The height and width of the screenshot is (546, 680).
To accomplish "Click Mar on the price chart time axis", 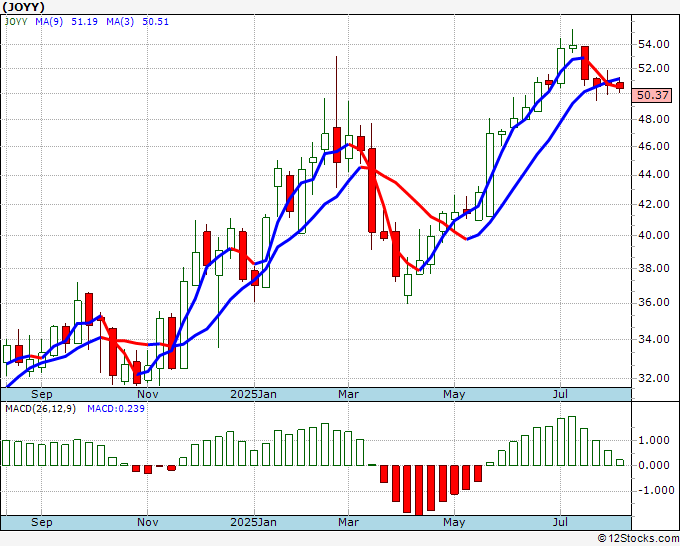I will tap(349, 394).
